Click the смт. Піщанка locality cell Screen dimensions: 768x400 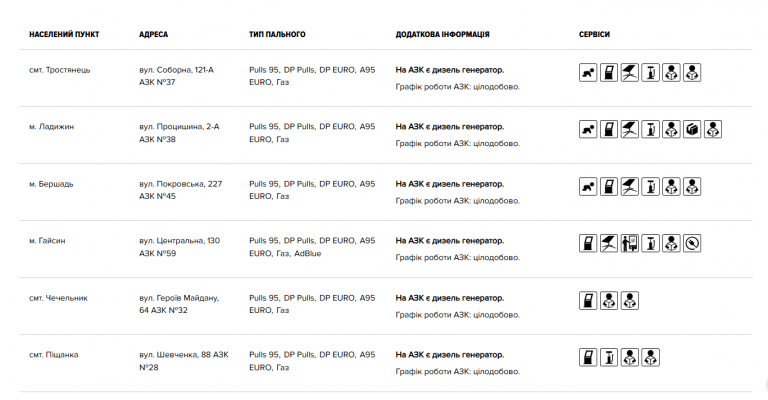53,355
